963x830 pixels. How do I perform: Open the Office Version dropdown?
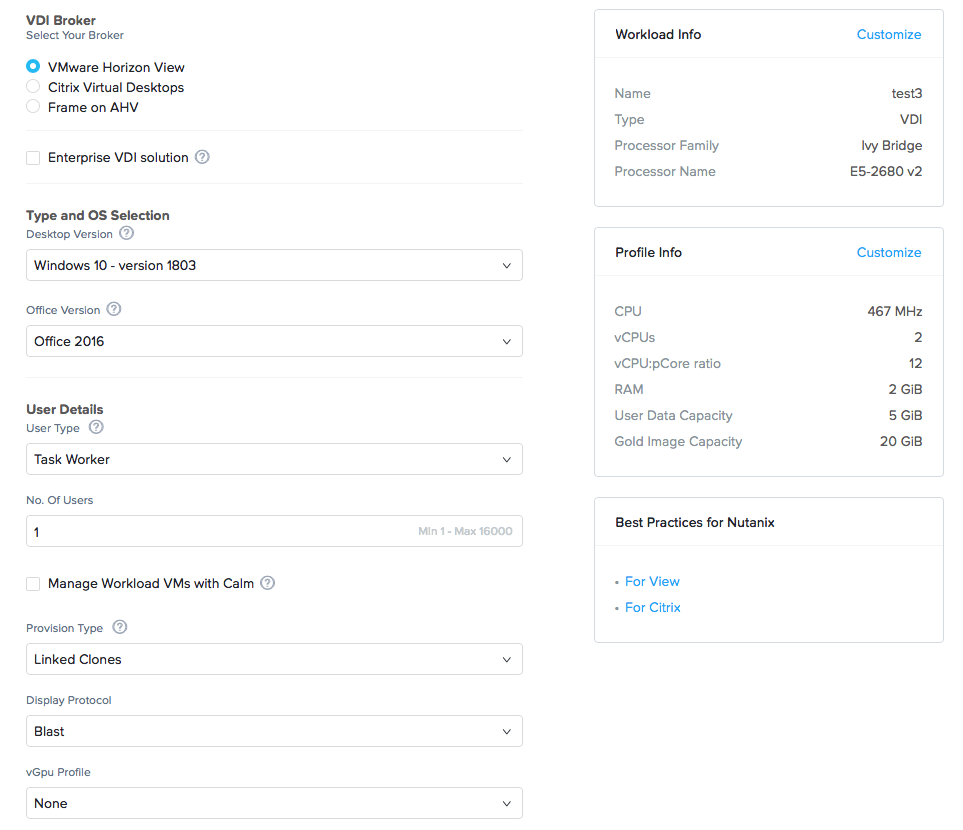pyautogui.click(x=274, y=341)
